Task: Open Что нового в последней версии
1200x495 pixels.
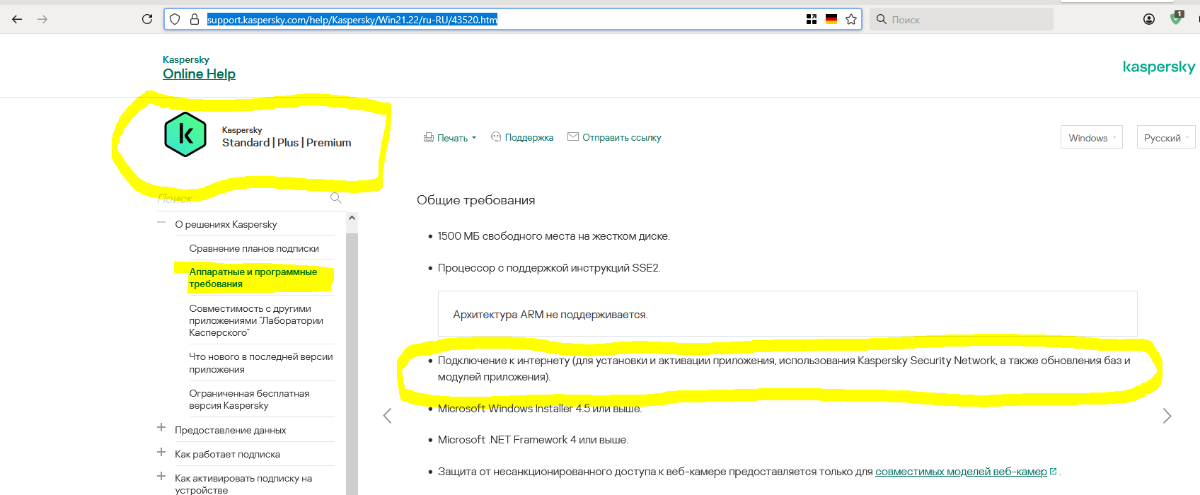Action: tap(261, 363)
